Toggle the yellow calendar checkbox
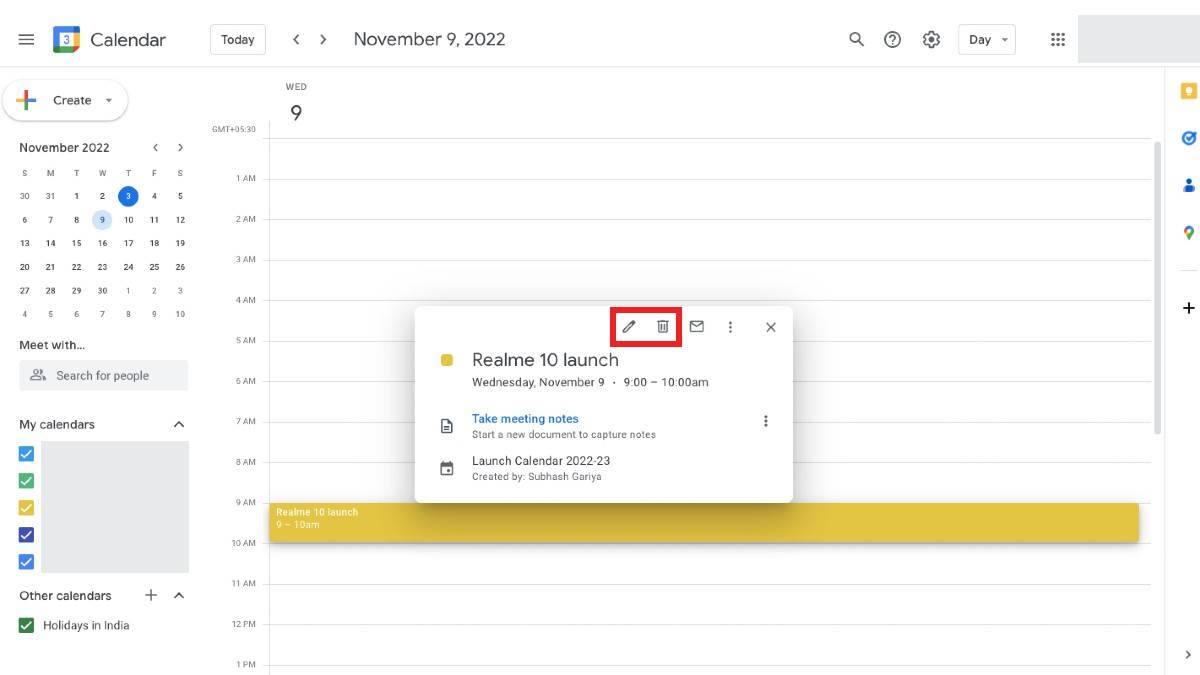Image resolution: width=1200 pixels, height=675 pixels. click(x=27, y=508)
